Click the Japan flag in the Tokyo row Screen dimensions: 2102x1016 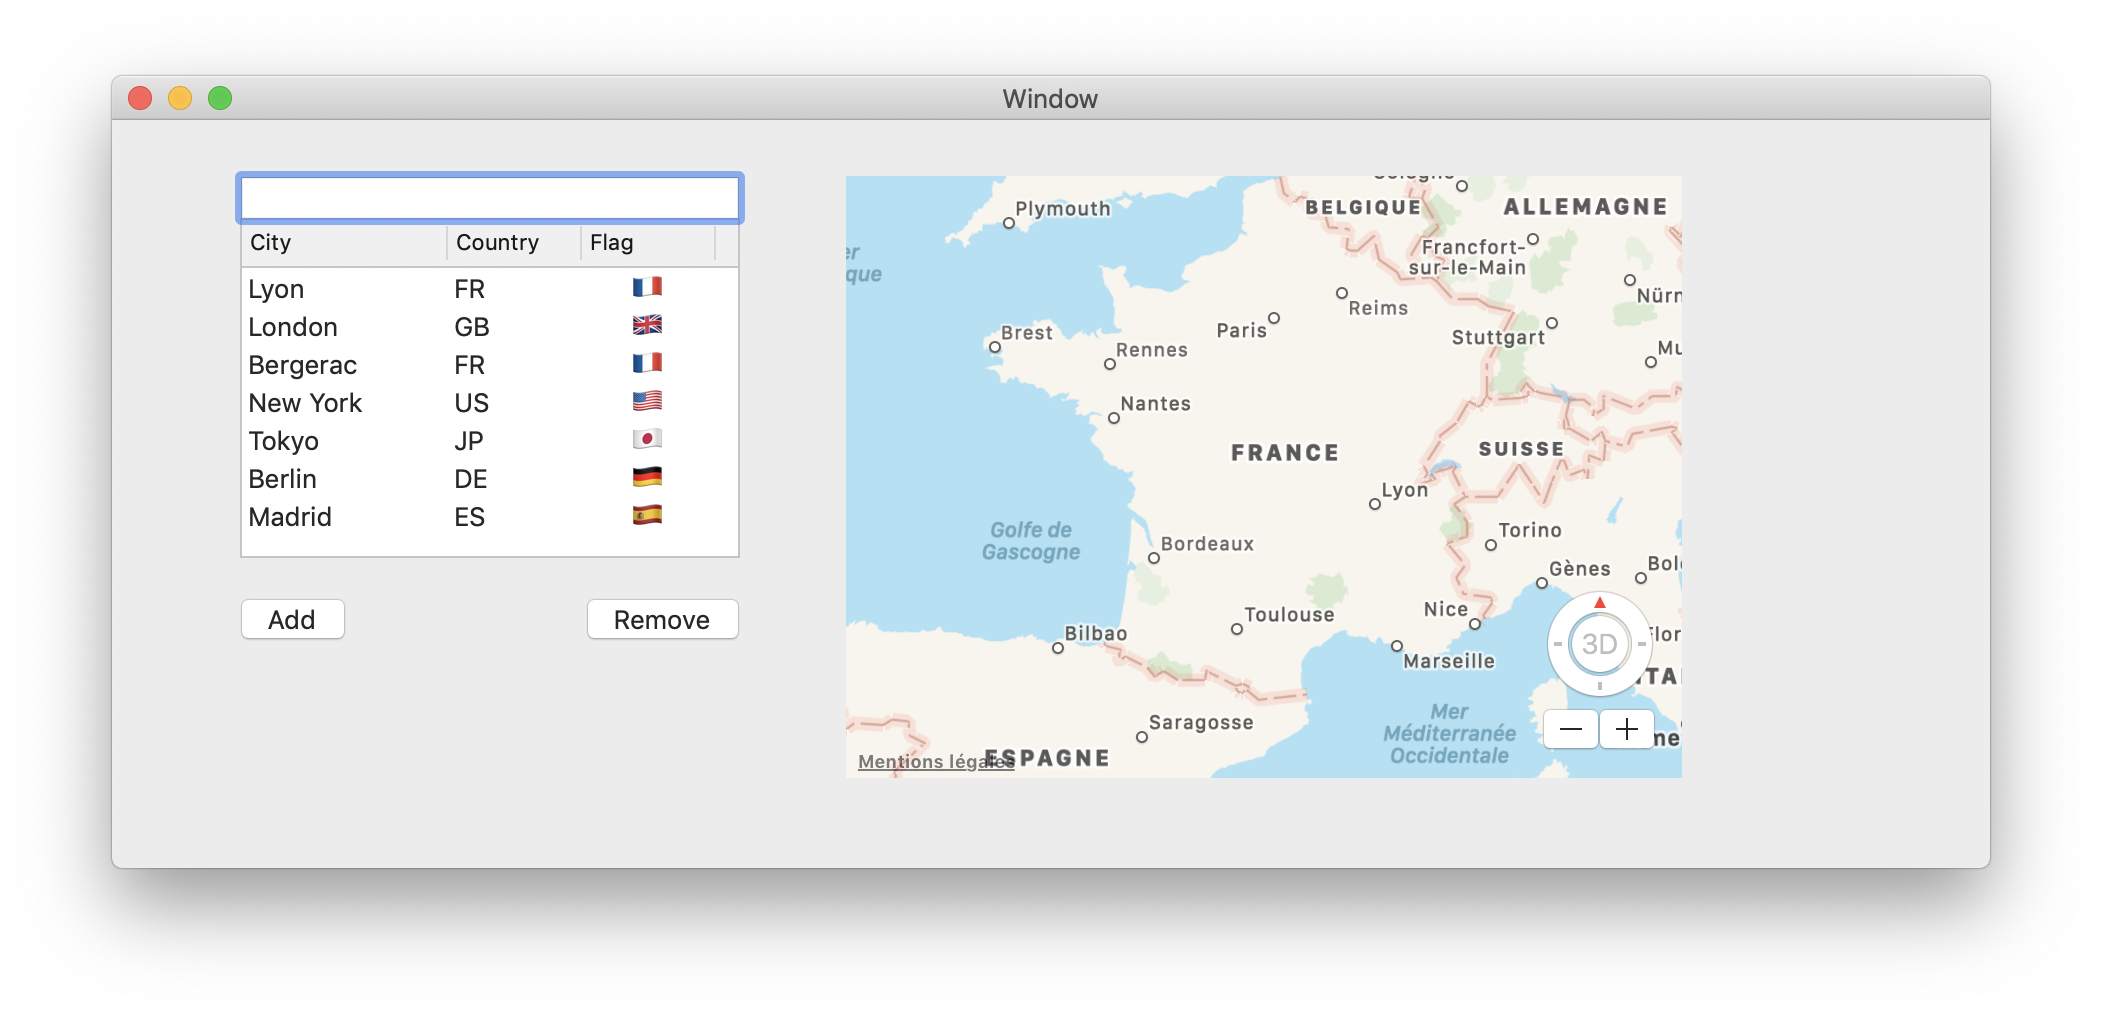[647, 439]
